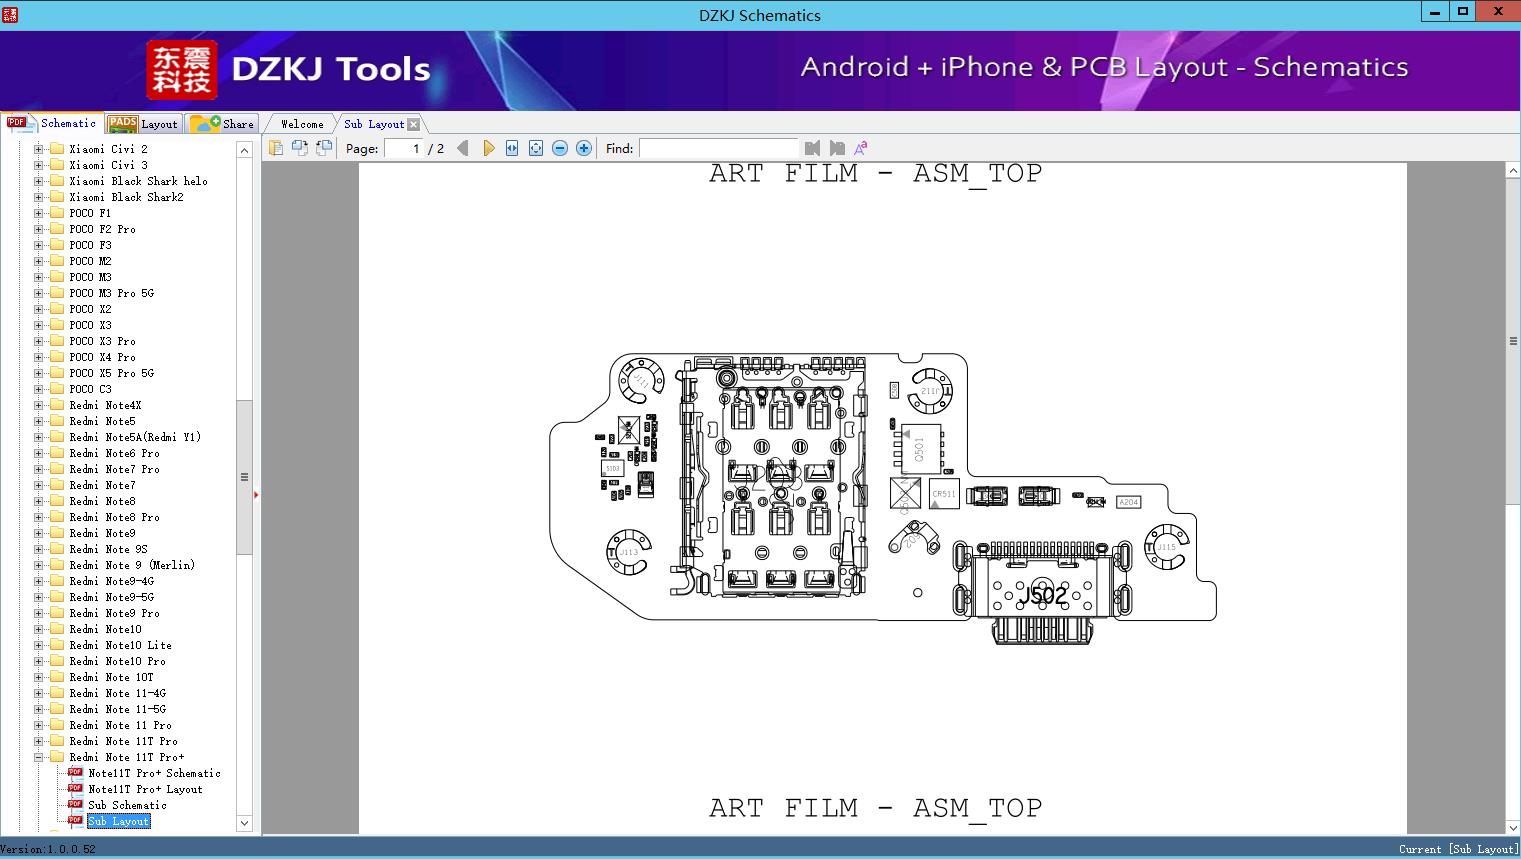
Task: Click the tree panel scroll up arrow
Action: pos(244,150)
